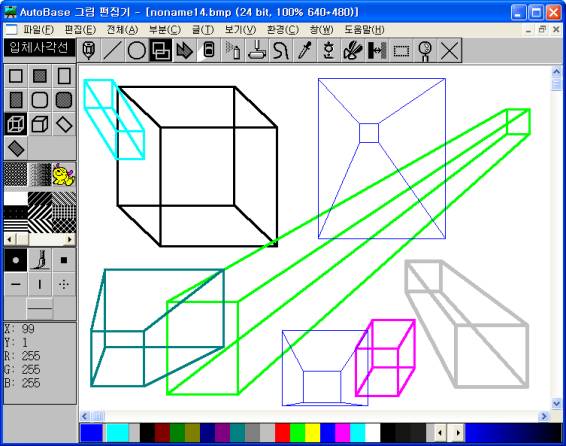Pick the spray can tool
The image size is (566, 446).
(x=233, y=51)
